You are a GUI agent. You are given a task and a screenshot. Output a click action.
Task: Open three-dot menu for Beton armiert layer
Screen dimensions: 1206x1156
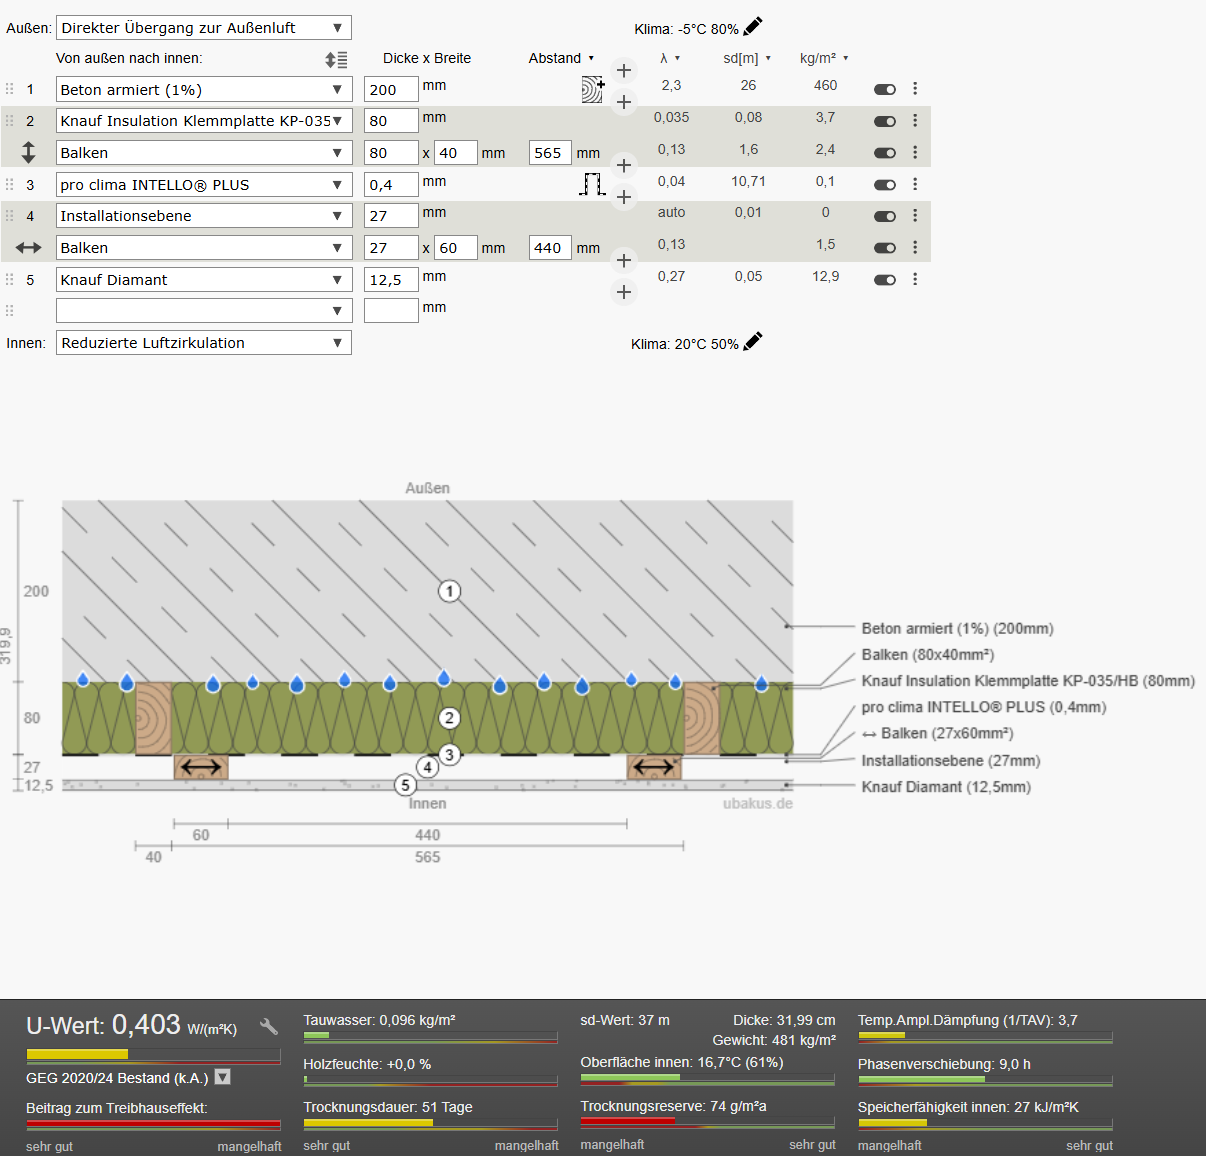[x=915, y=89]
